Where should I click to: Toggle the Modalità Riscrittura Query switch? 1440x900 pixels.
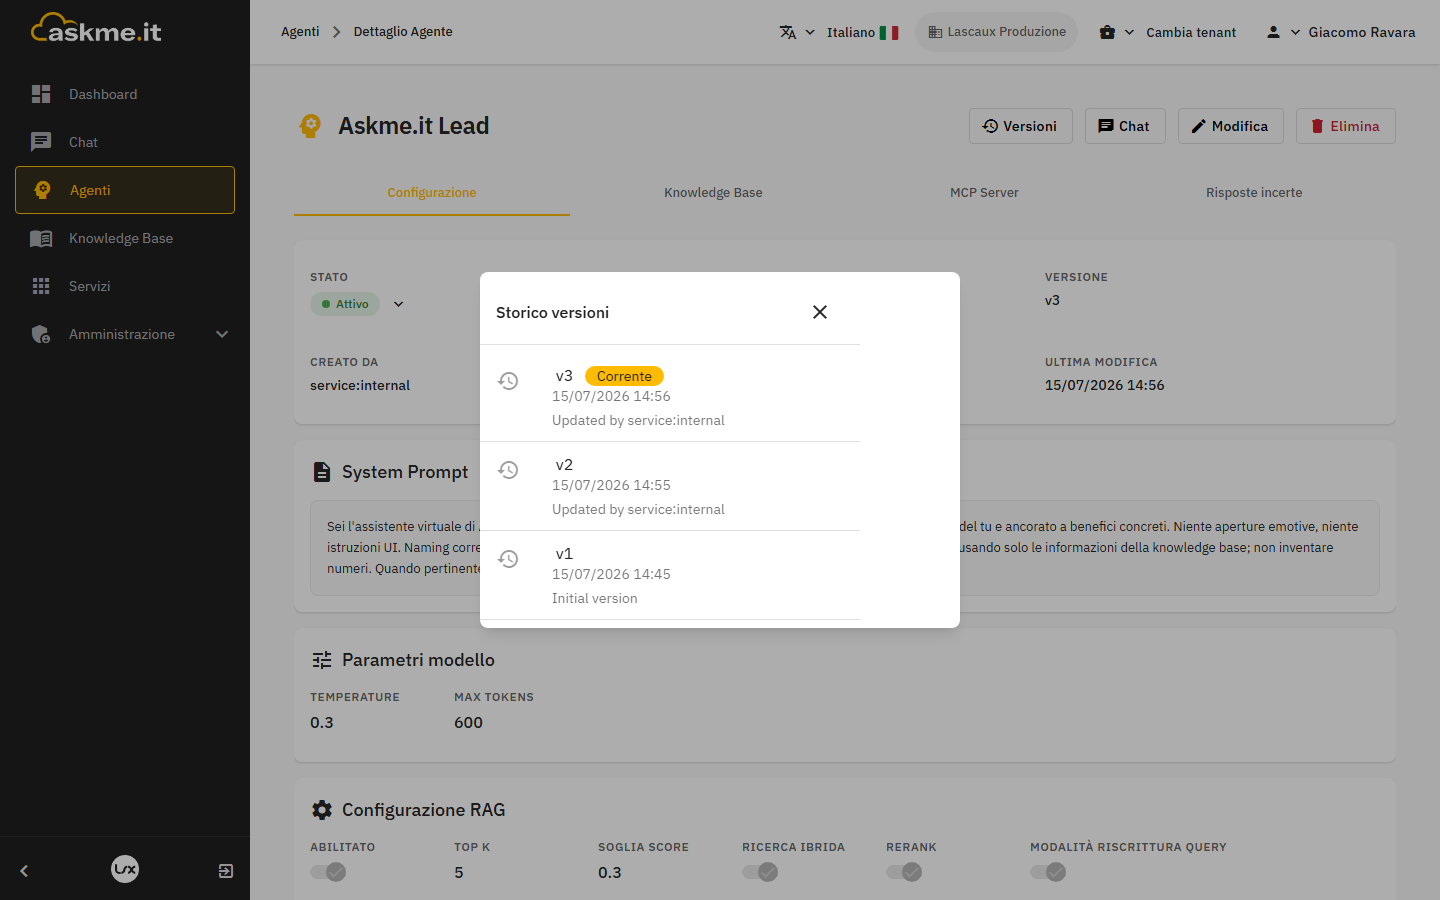coord(1048,872)
